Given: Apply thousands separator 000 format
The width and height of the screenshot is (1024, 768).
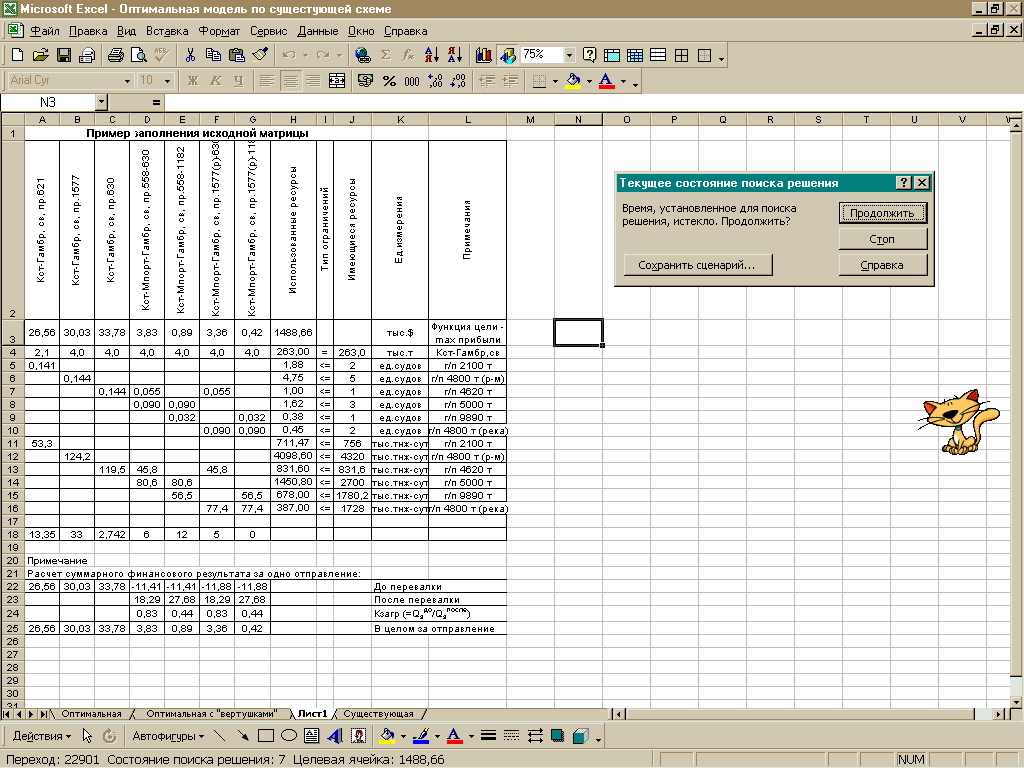Looking at the screenshot, I should tap(412, 81).
